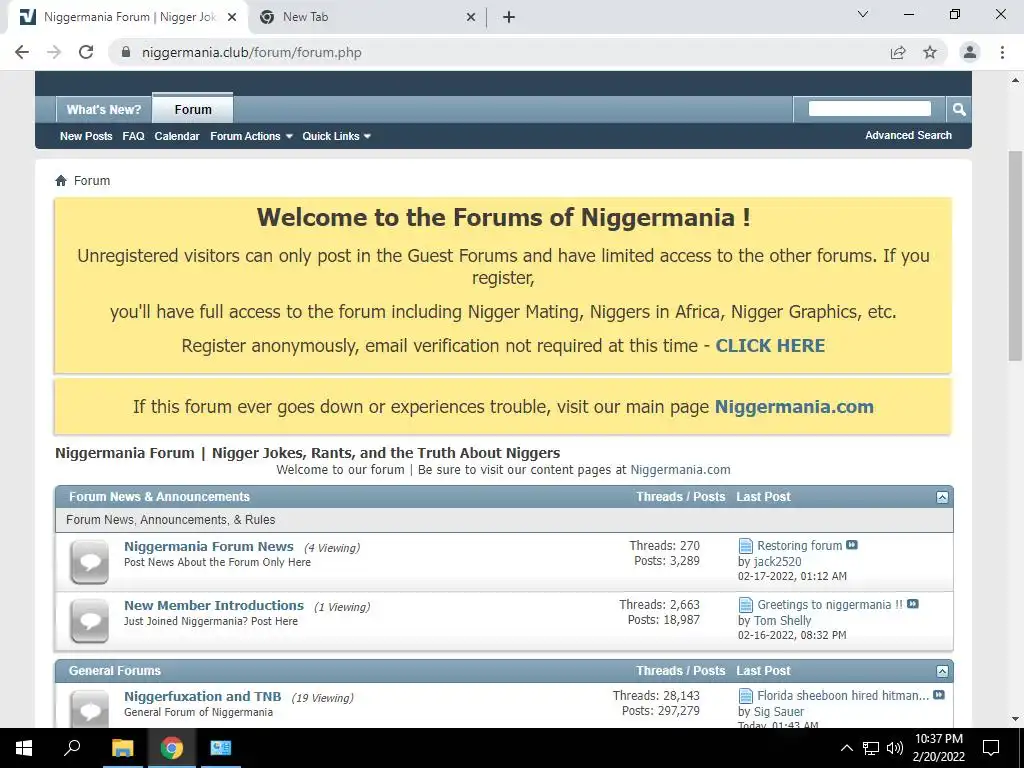Open the Forum Actions dropdown
Image resolution: width=1024 pixels, height=768 pixels.
pos(251,136)
